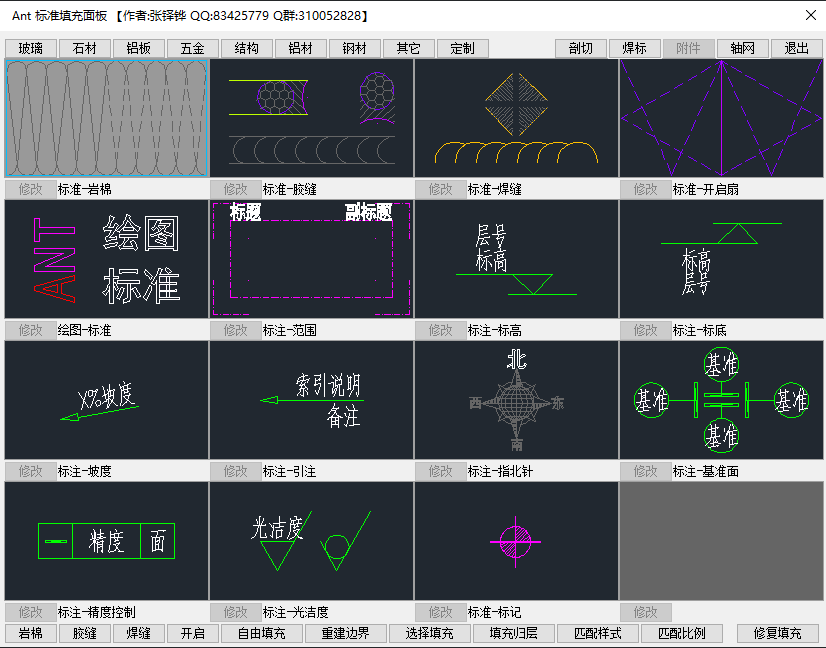This screenshot has width=826, height=648.
Task: Choose the 标注-基准面 datum symbol
Action: click(x=721, y=400)
